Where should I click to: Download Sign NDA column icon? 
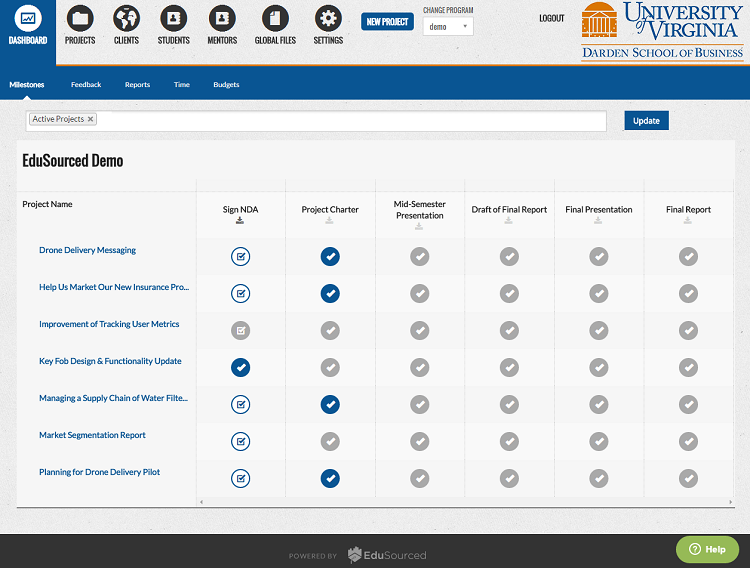tap(240, 221)
